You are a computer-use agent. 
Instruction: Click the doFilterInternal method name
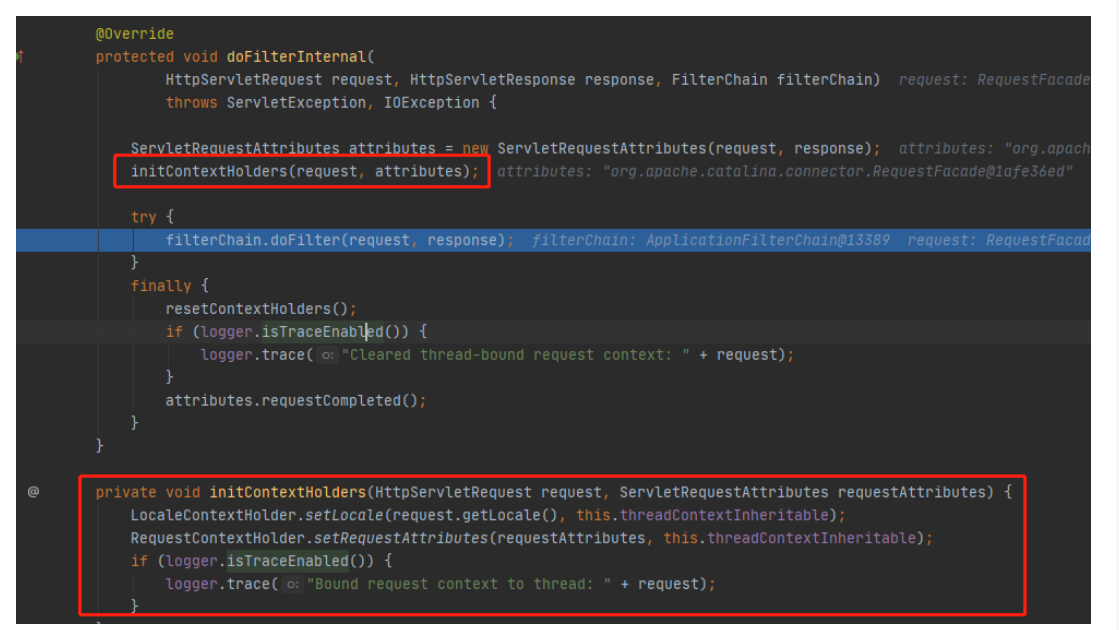coord(296,56)
